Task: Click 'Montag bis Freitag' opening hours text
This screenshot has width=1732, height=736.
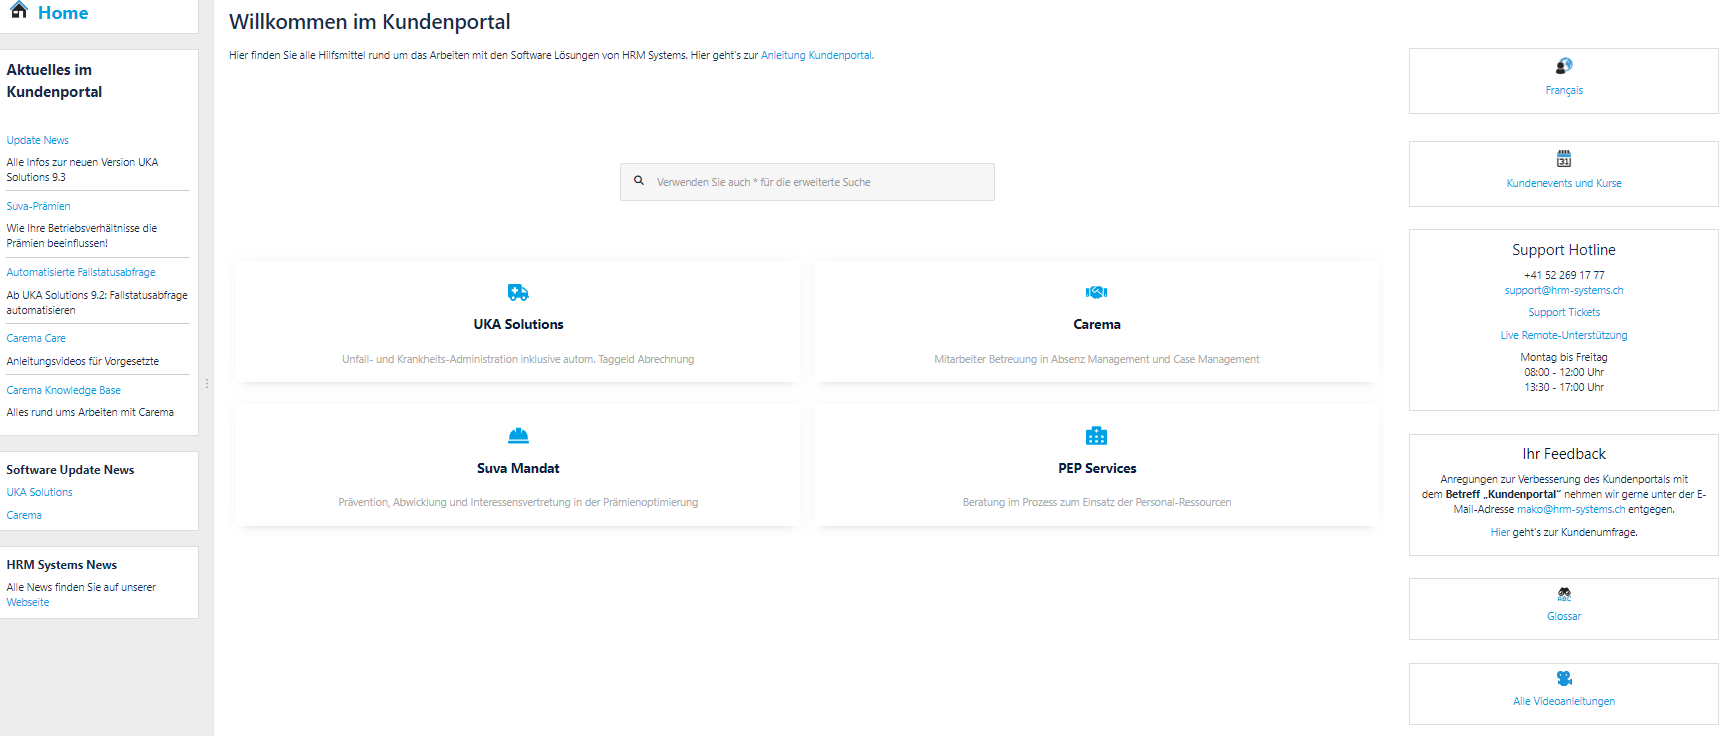Action: [x=1564, y=357]
